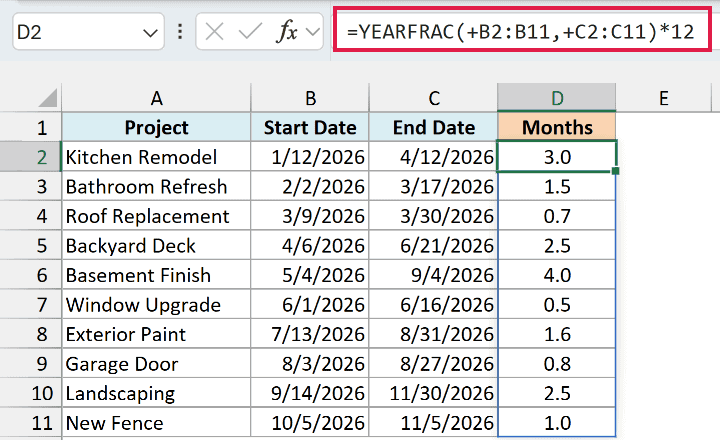Select row 7 header
720x440 pixels.
[x=31, y=305]
